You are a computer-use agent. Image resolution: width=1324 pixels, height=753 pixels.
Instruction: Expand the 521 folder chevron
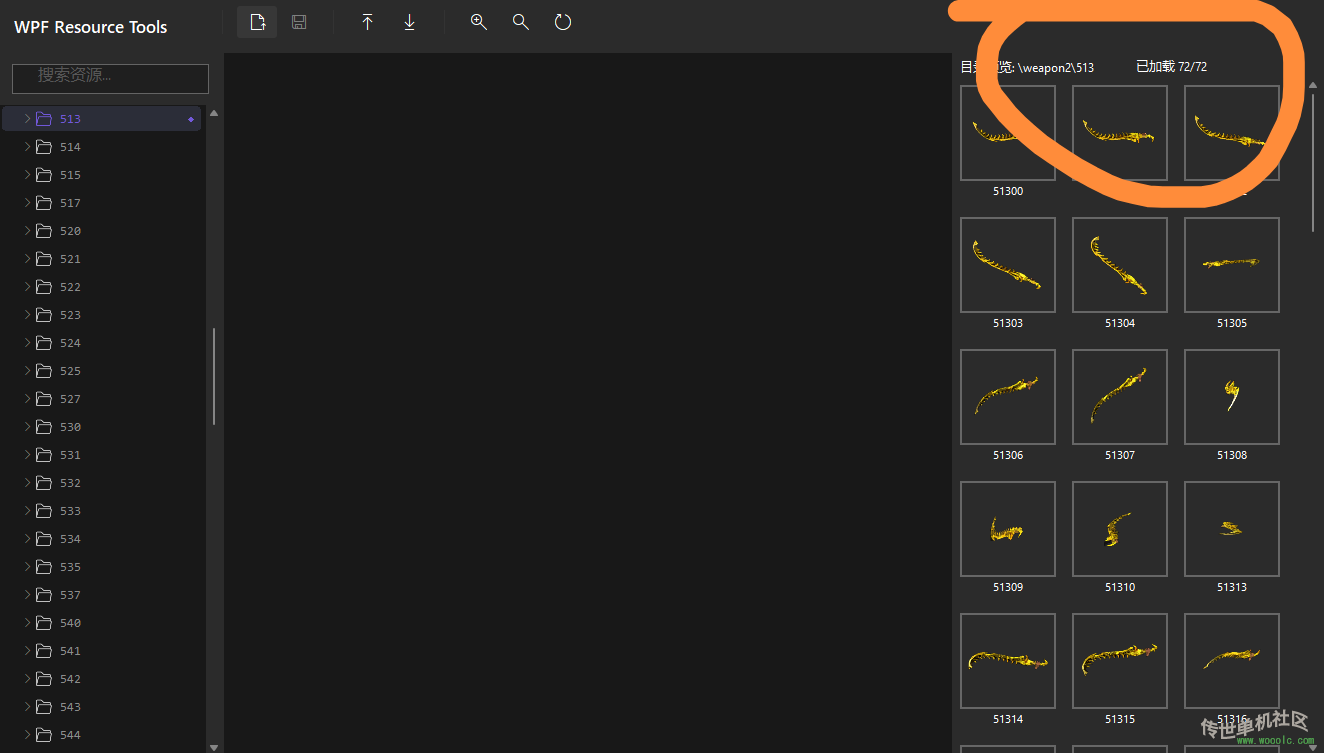coord(27,259)
